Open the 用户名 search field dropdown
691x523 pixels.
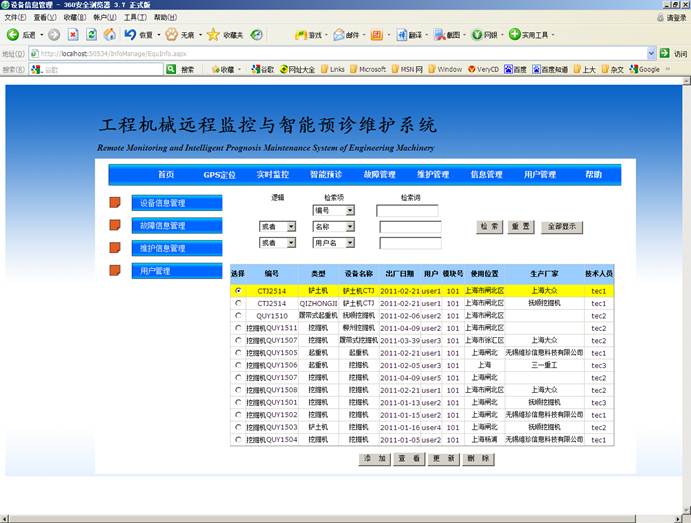[x=348, y=243]
